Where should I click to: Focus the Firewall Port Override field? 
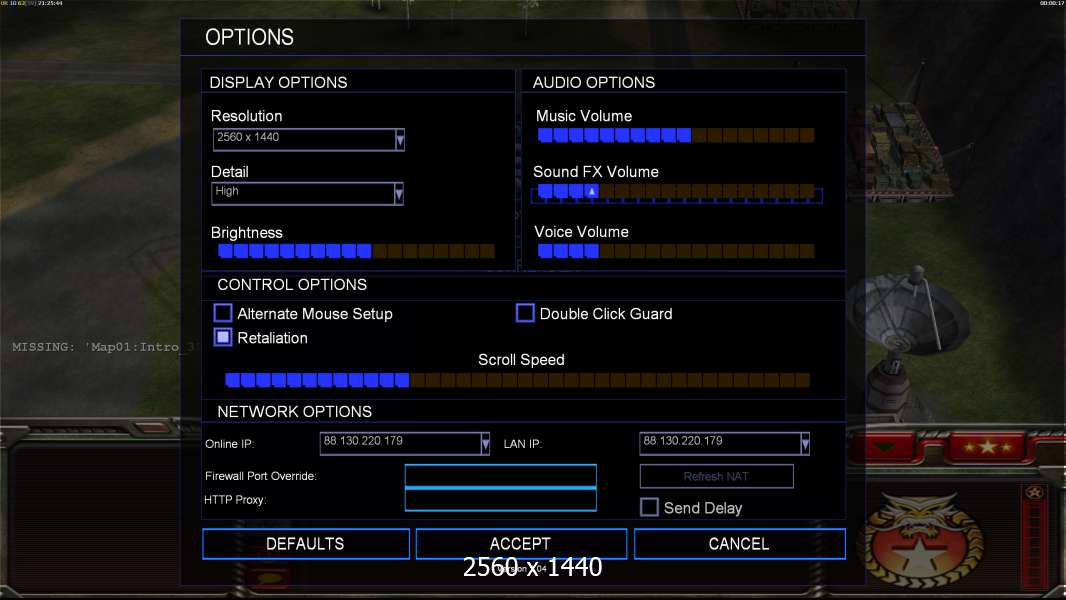500,476
